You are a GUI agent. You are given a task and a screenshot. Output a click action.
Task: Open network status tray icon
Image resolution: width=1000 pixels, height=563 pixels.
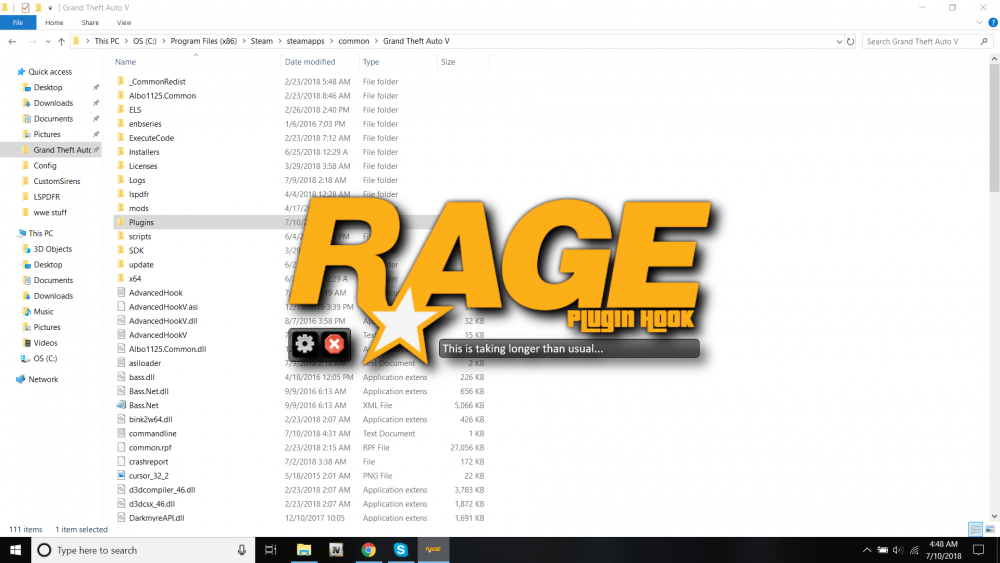click(x=914, y=550)
